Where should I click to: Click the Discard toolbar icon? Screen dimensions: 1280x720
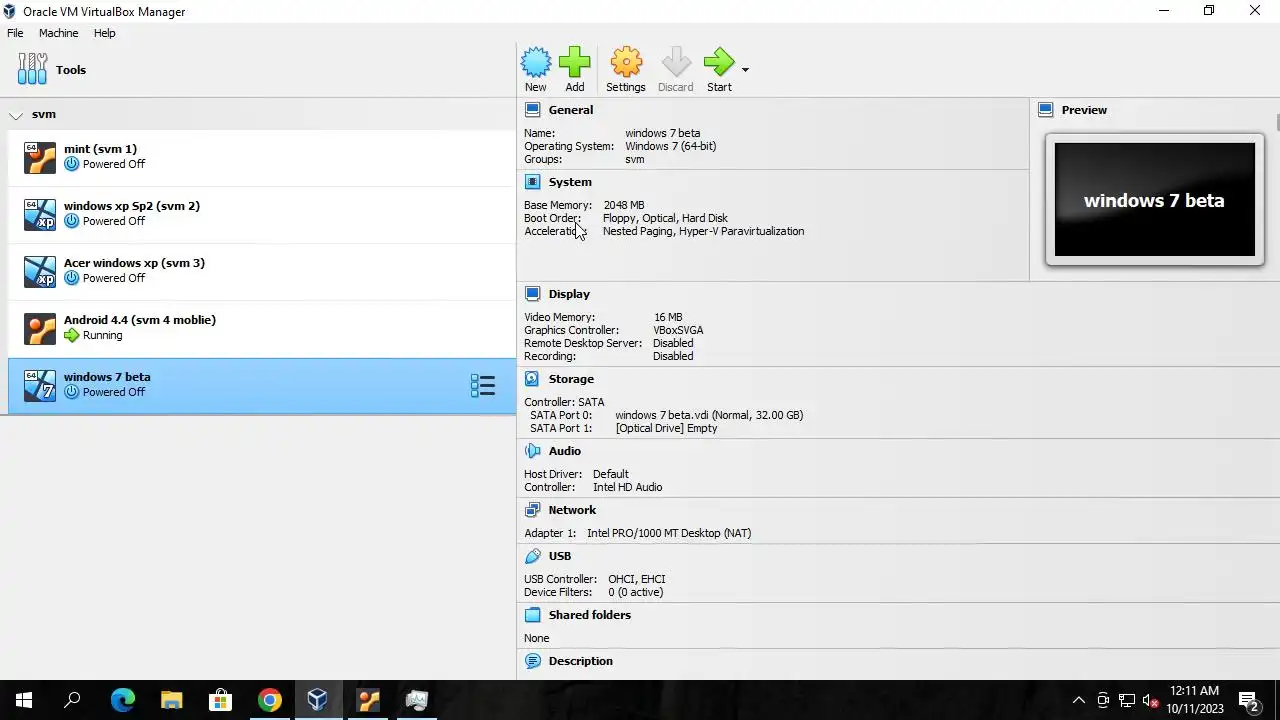(676, 63)
